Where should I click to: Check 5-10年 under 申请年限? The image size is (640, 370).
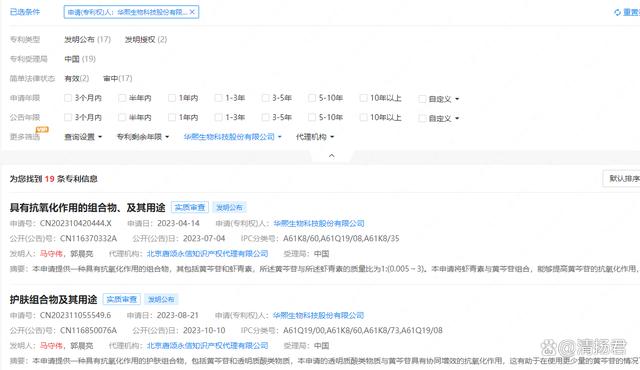click(x=312, y=98)
